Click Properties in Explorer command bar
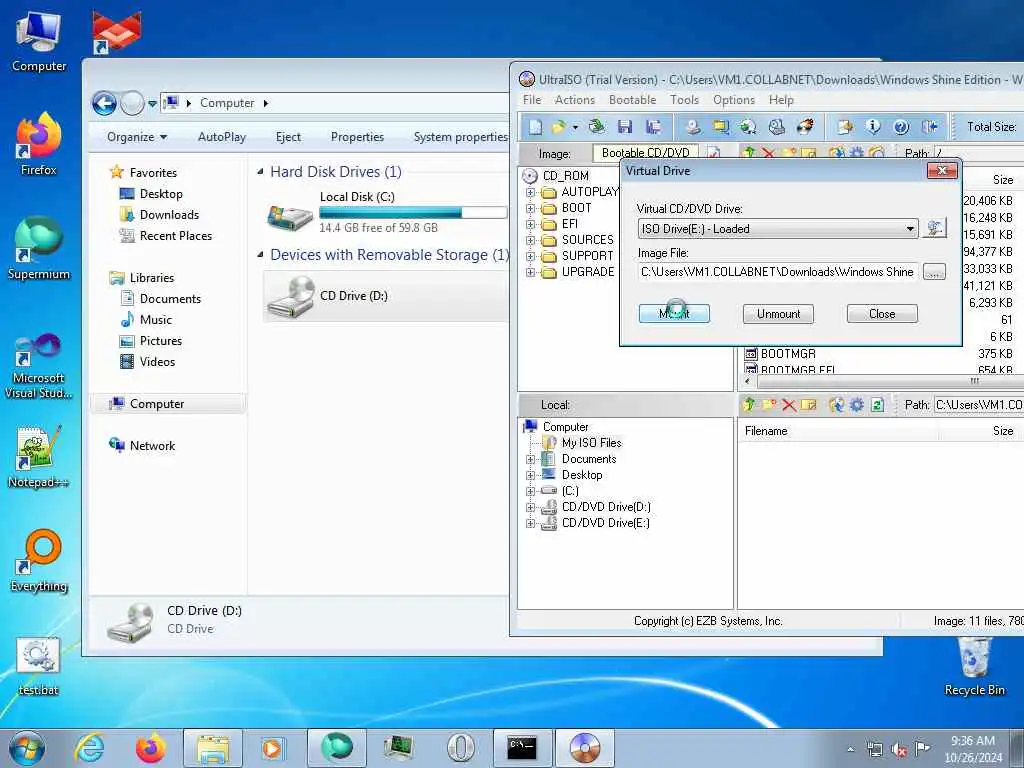This screenshot has height=768, width=1024. pyautogui.click(x=357, y=137)
